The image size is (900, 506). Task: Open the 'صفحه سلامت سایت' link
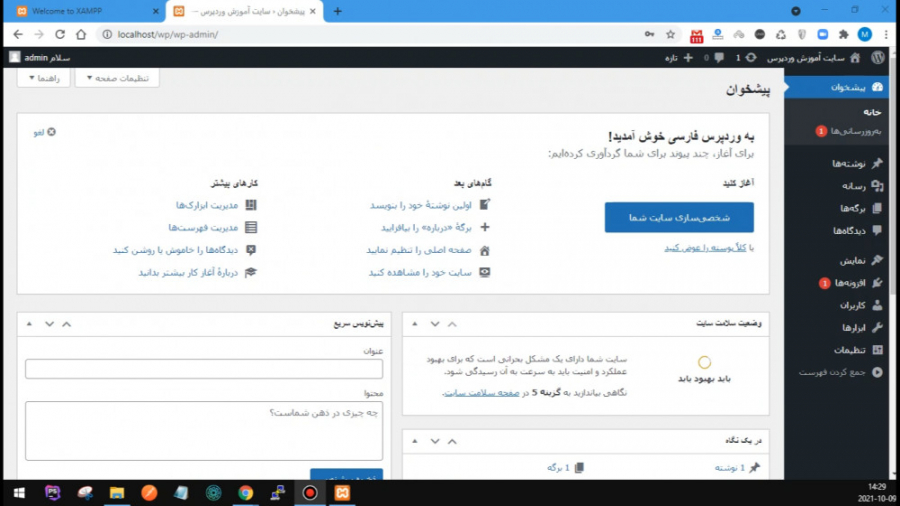pos(482,393)
